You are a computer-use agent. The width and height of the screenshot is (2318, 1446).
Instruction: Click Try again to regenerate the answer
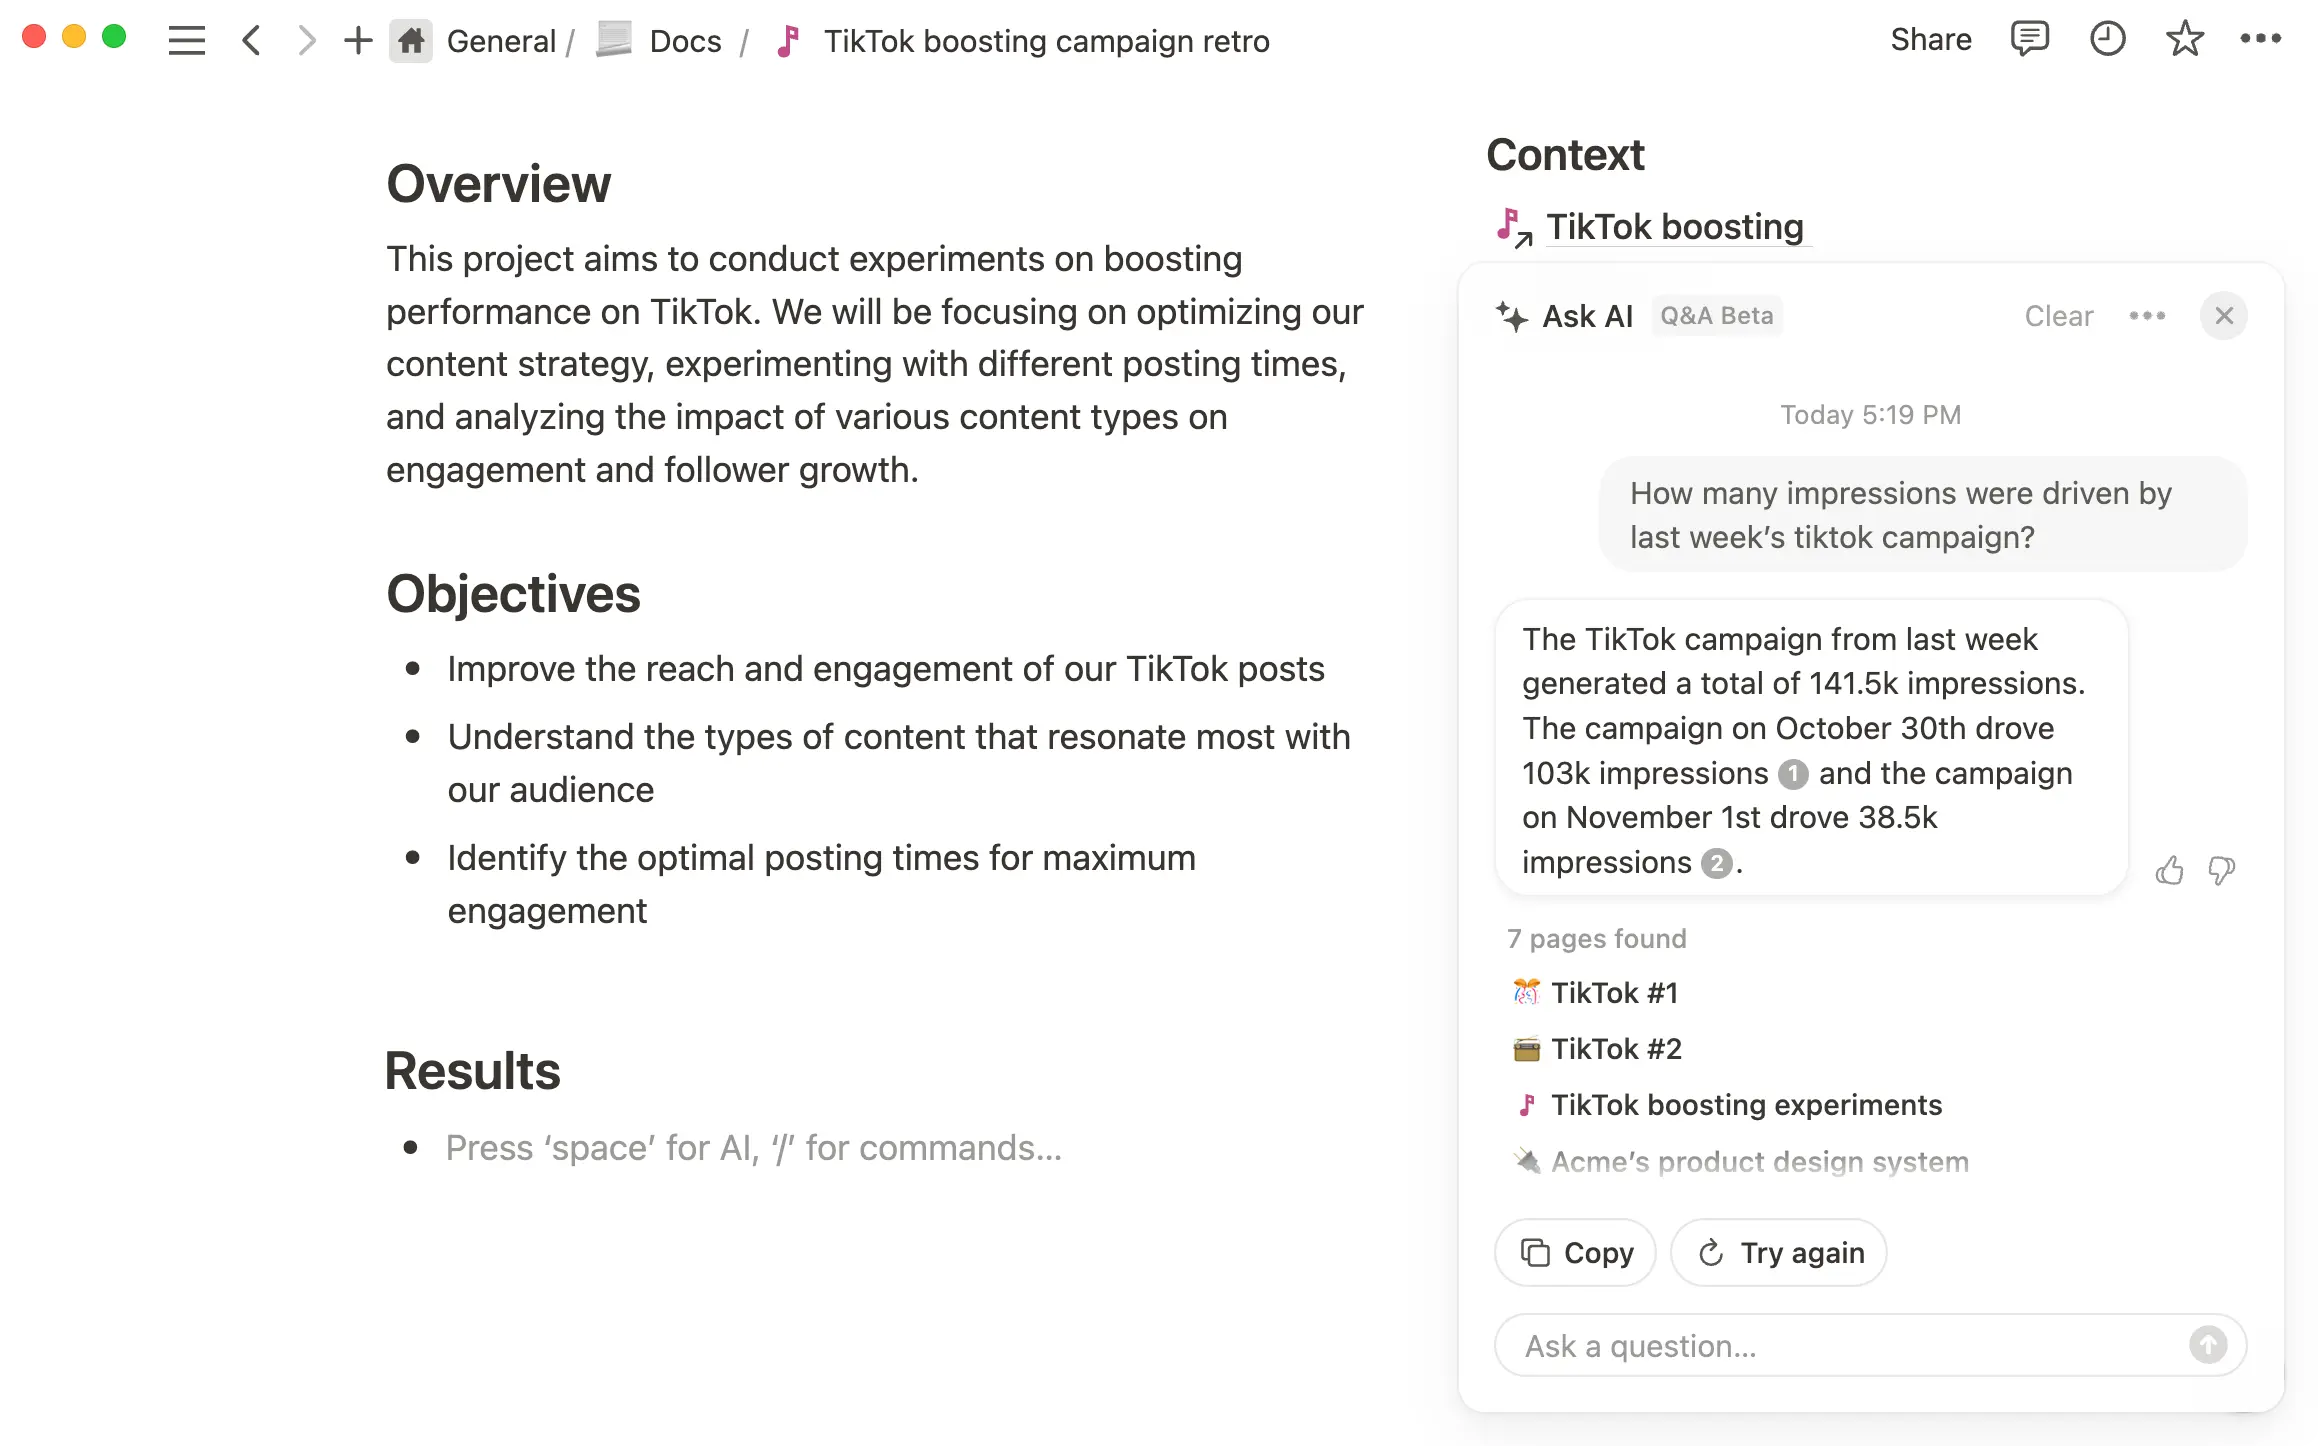pyautogui.click(x=1778, y=1252)
